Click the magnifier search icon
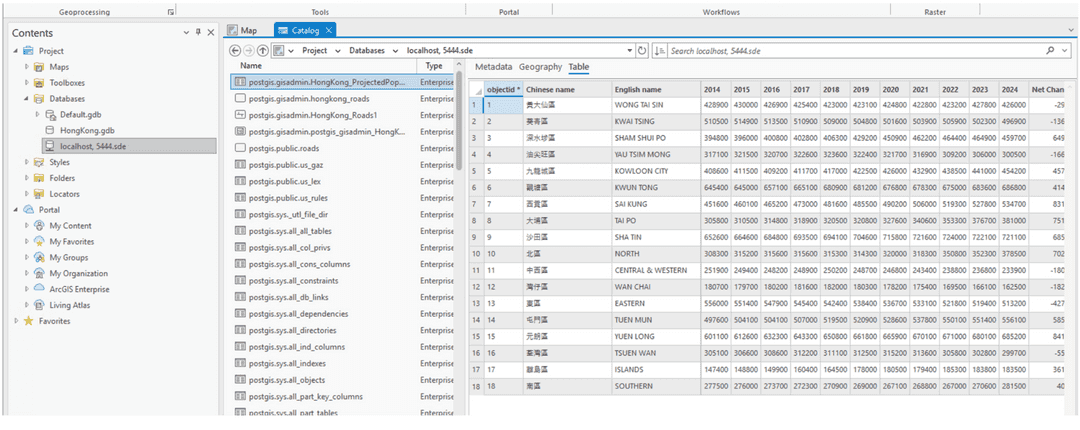 tap(1051, 50)
